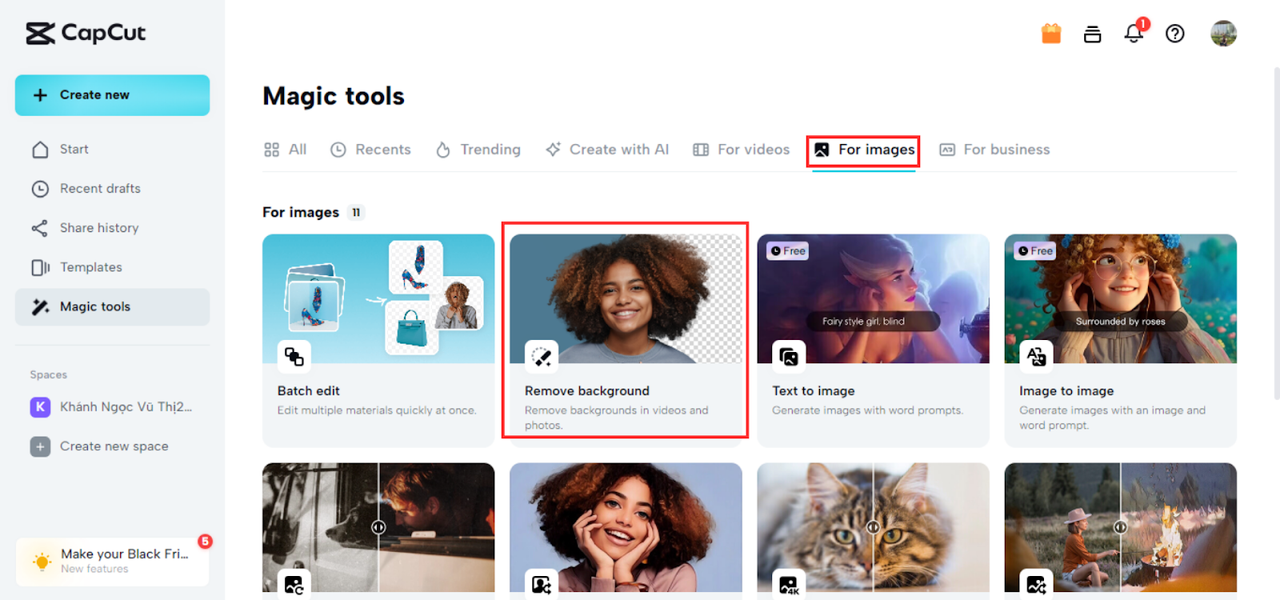The image size is (1280, 600).
Task: Open the gift box rewards icon
Action: (1051, 33)
